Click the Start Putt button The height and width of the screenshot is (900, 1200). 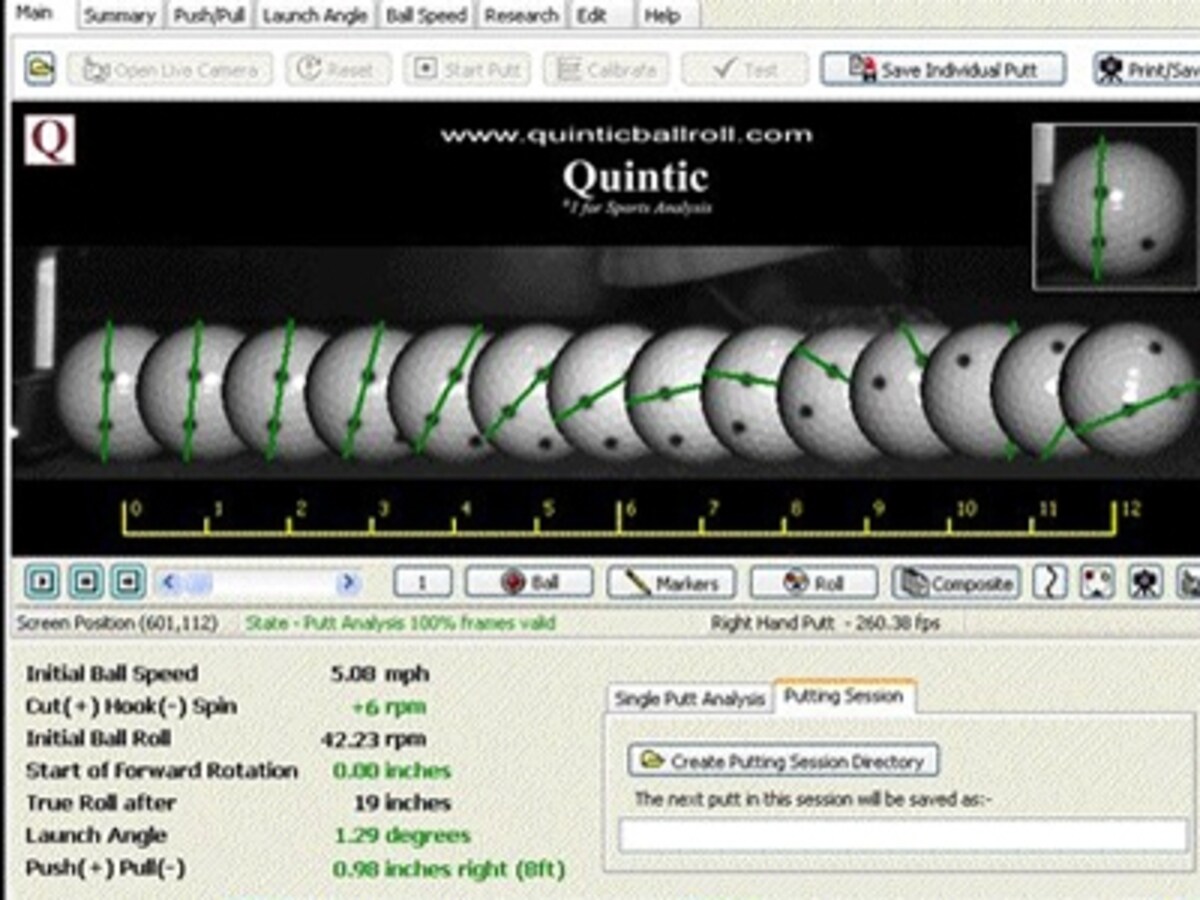point(466,70)
